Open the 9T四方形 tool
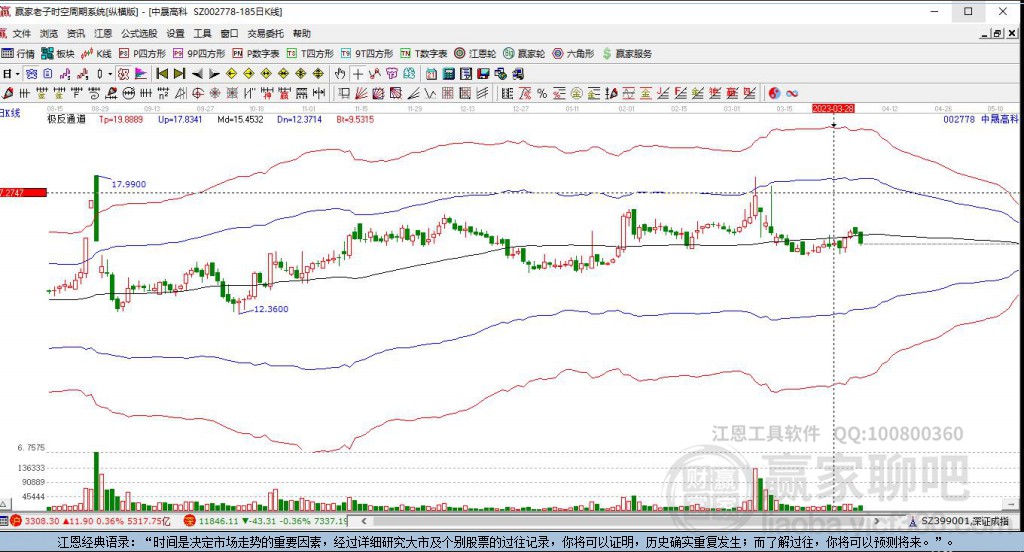 point(367,54)
